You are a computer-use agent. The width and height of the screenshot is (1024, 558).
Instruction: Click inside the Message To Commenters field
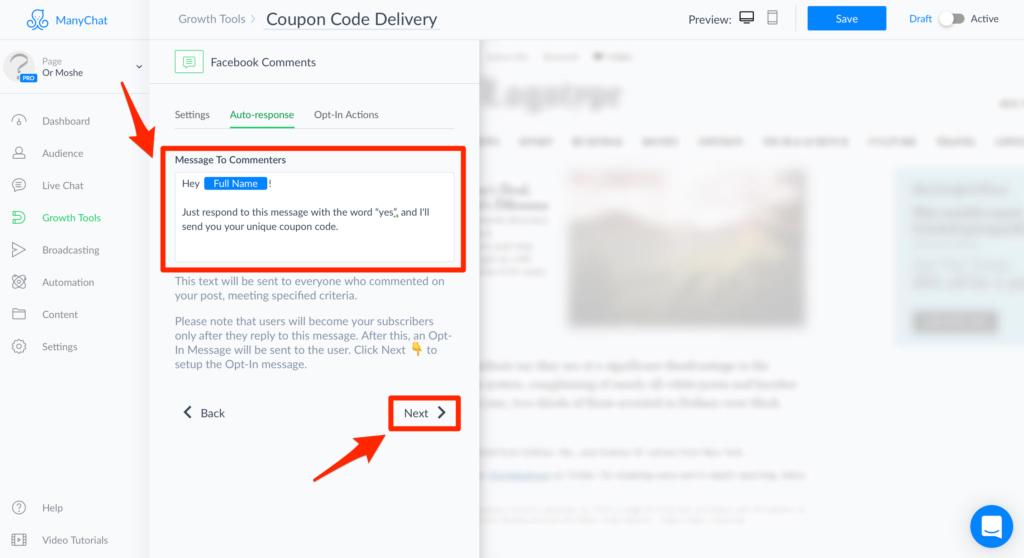pos(314,217)
